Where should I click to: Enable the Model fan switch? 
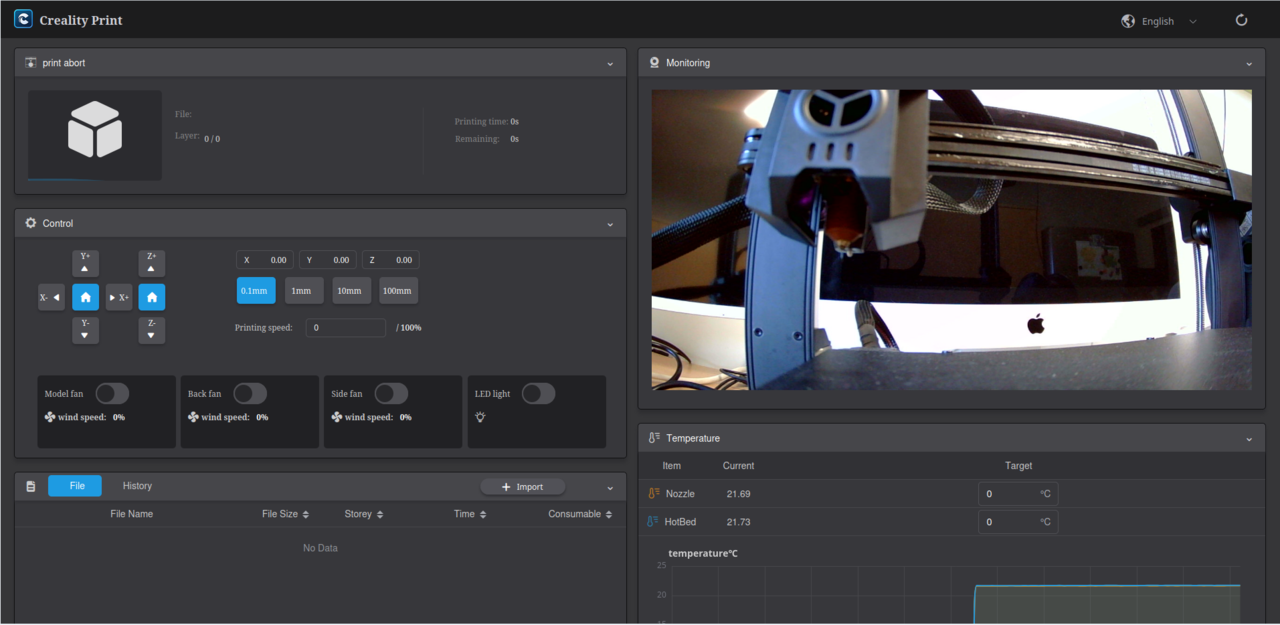click(112, 394)
